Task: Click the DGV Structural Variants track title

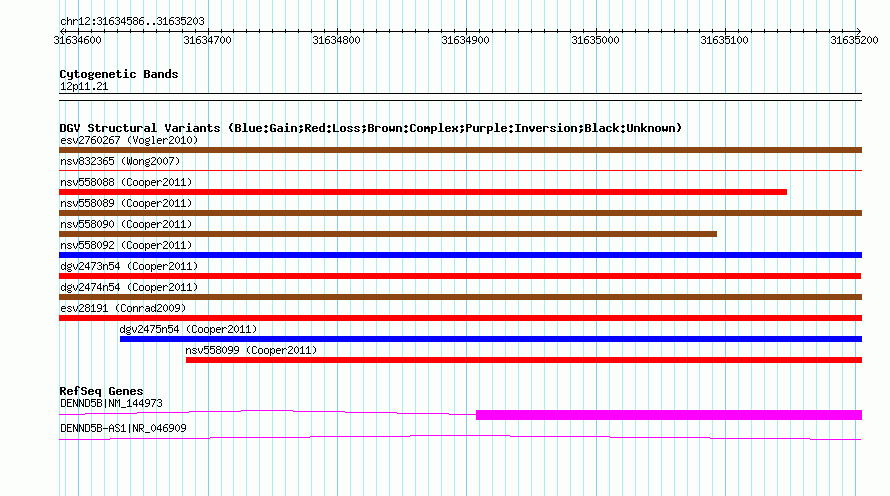Action: pyautogui.click(x=371, y=128)
